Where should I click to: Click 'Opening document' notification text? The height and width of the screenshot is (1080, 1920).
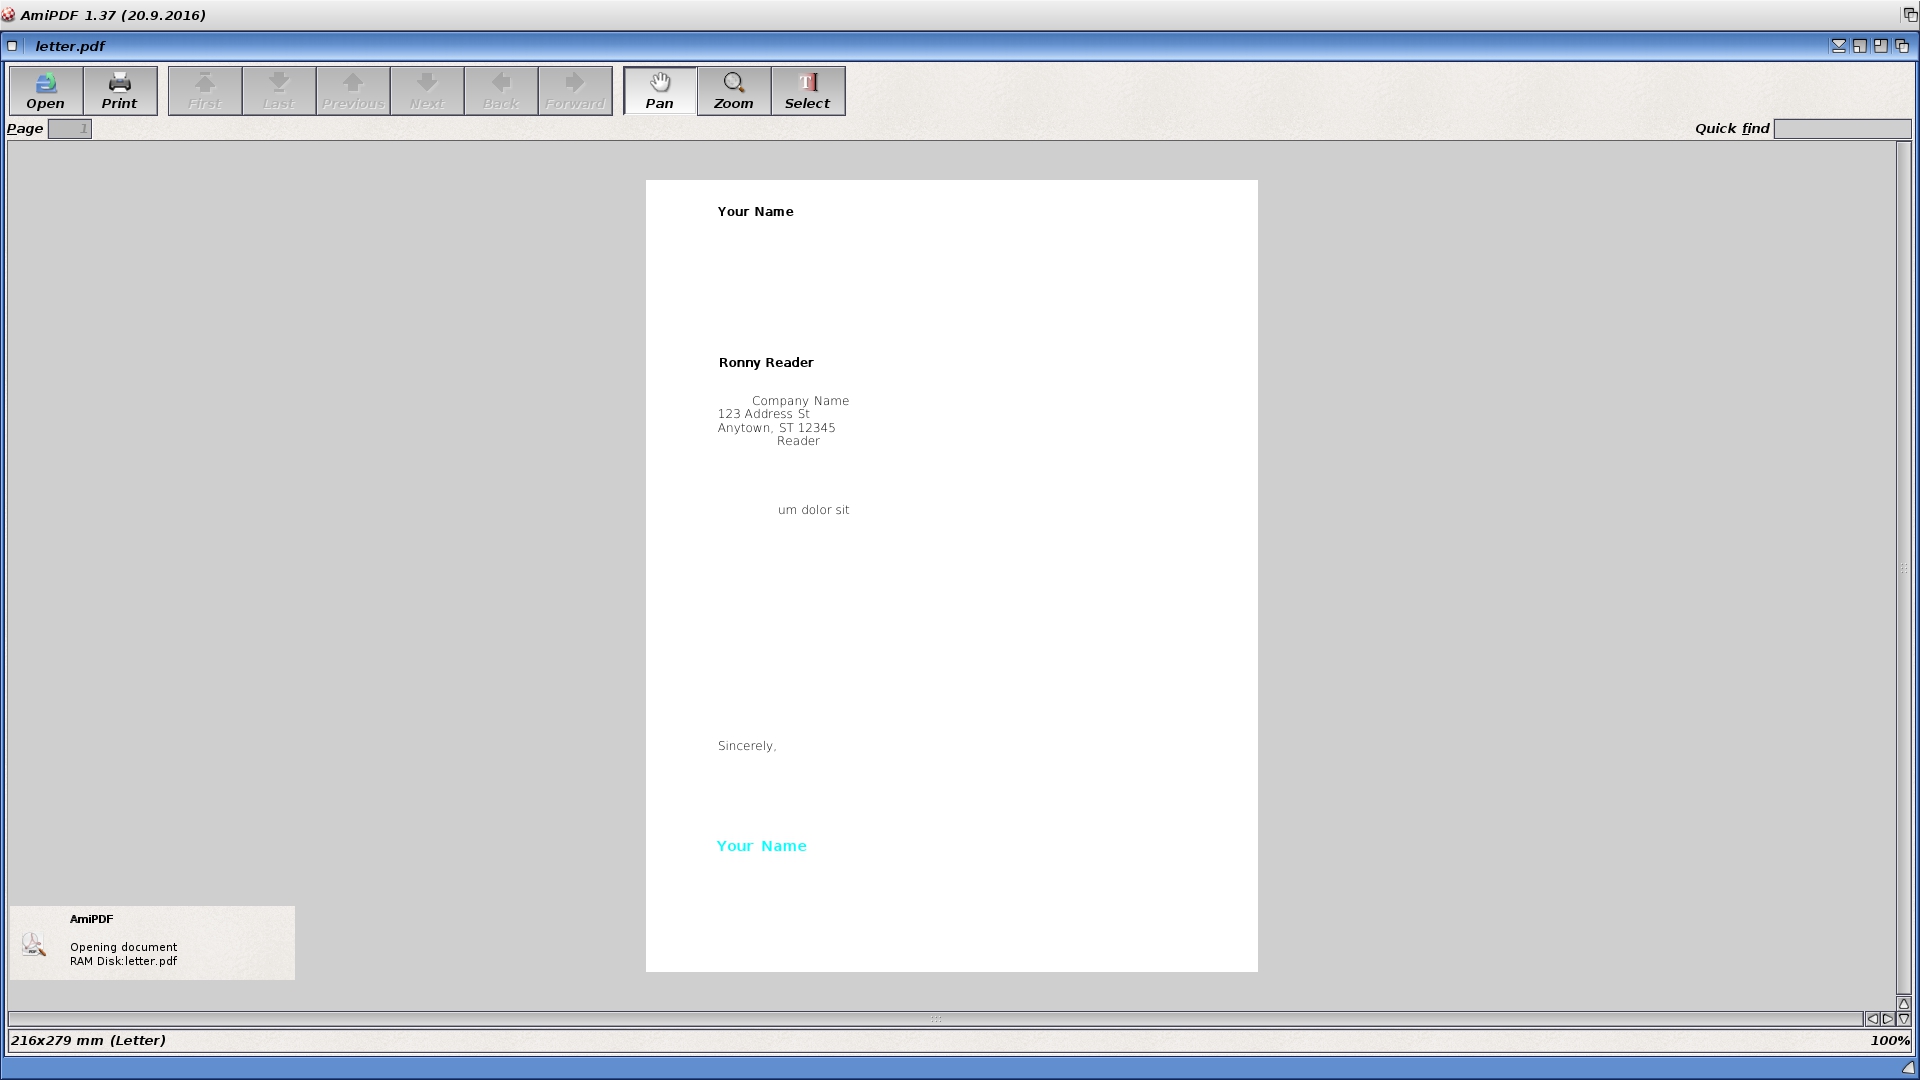coord(123,947)
